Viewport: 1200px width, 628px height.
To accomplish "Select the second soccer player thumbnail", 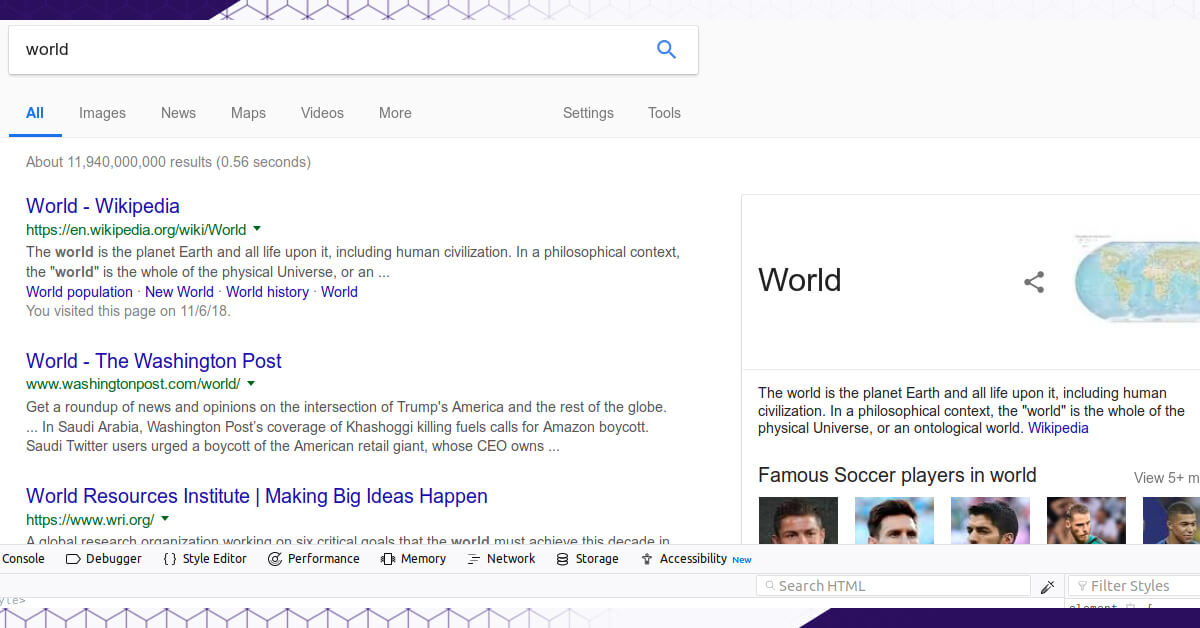I will 894,521.
